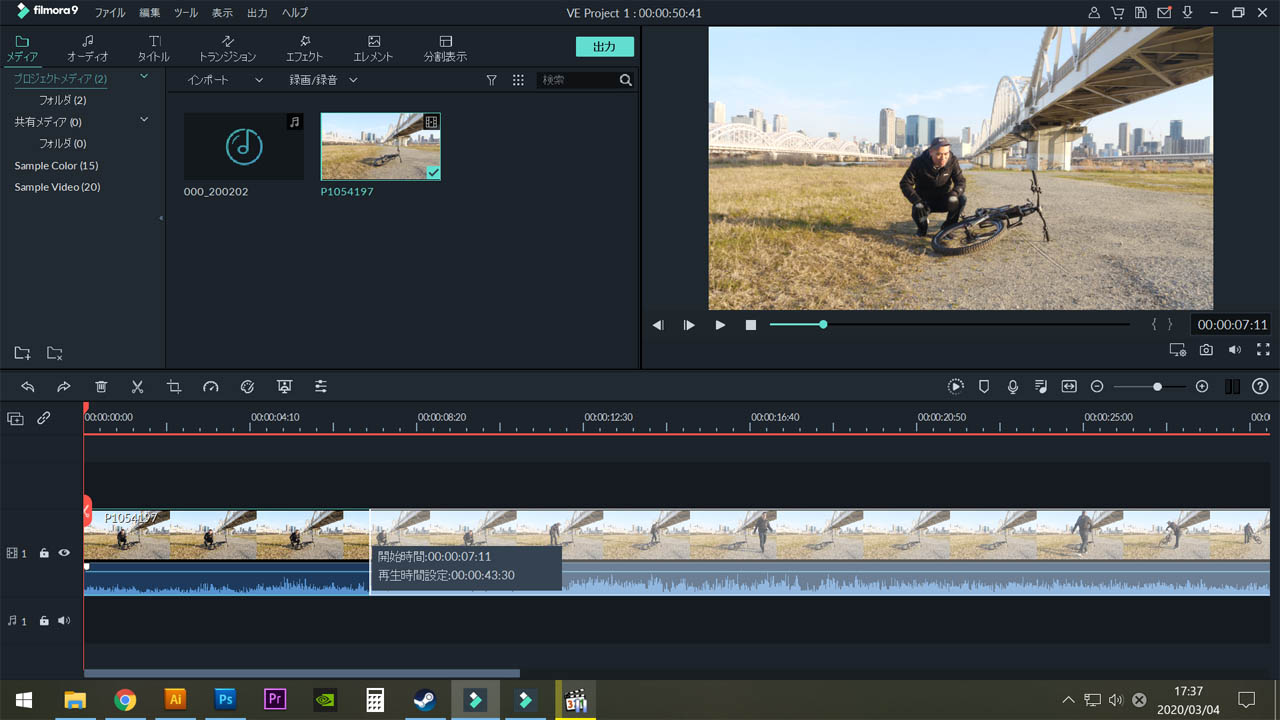Click the save project icon in title bar
The width and height of the screenshot is (1280, 720).
point(1140,13)
